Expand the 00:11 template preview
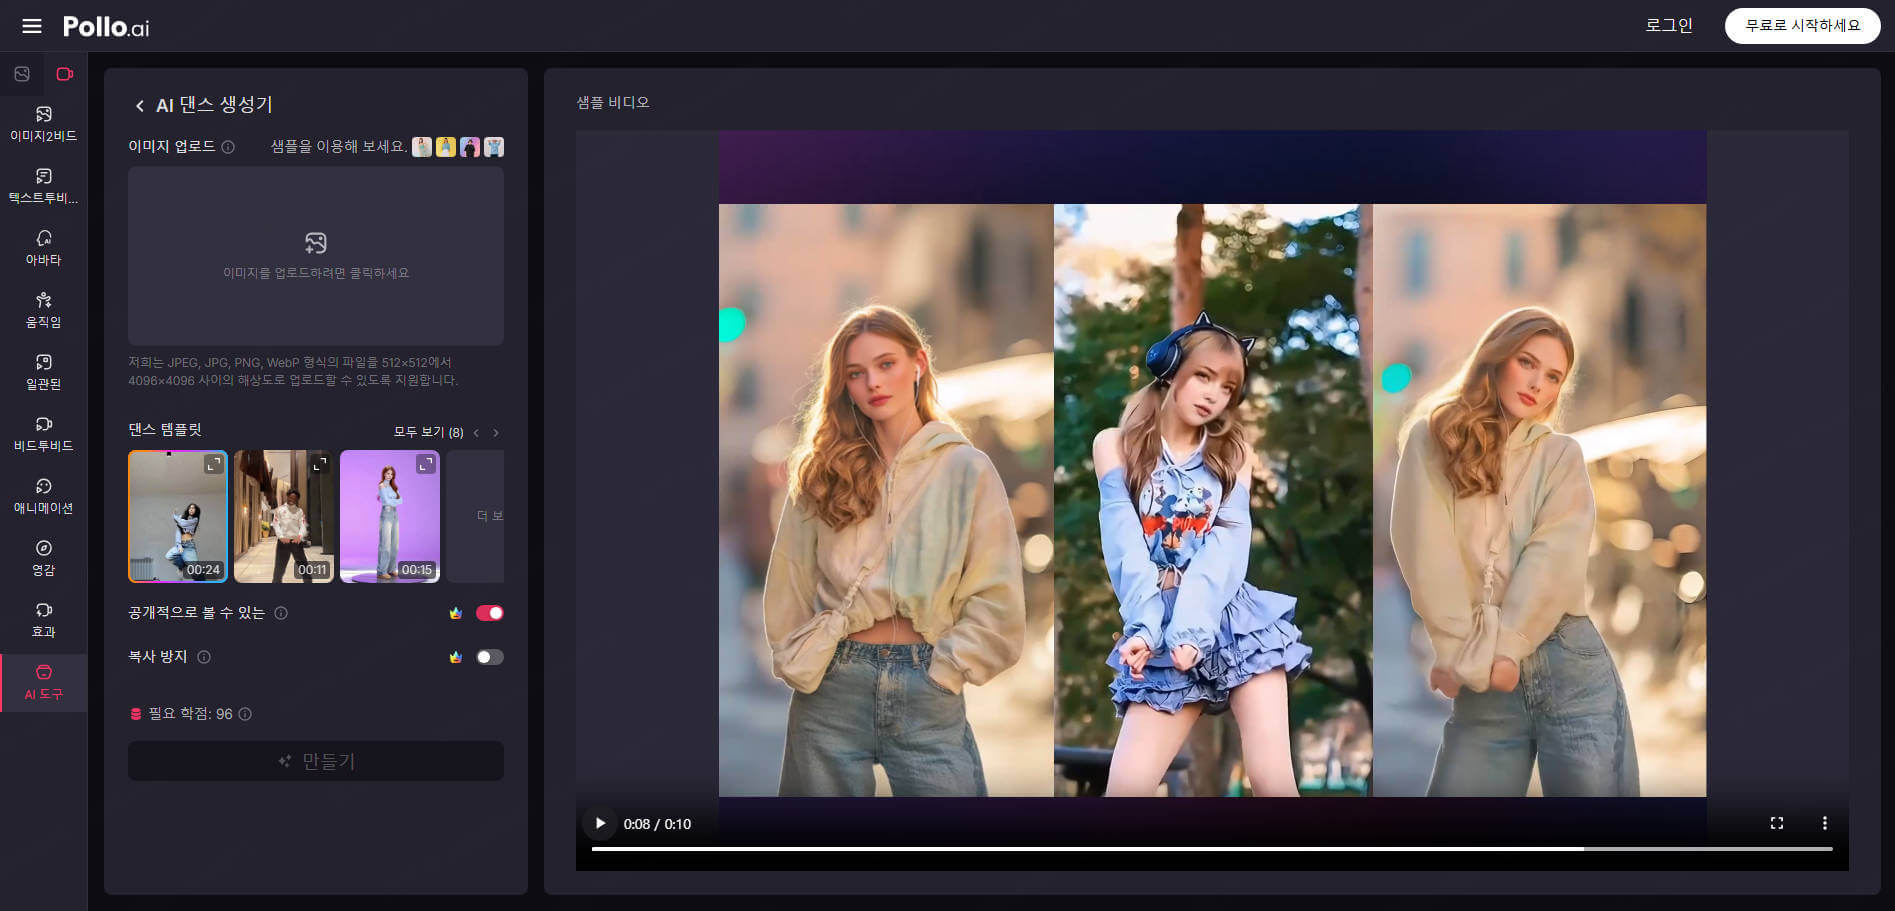Screen dimensions: 1895x911 (x=320, y=464)
